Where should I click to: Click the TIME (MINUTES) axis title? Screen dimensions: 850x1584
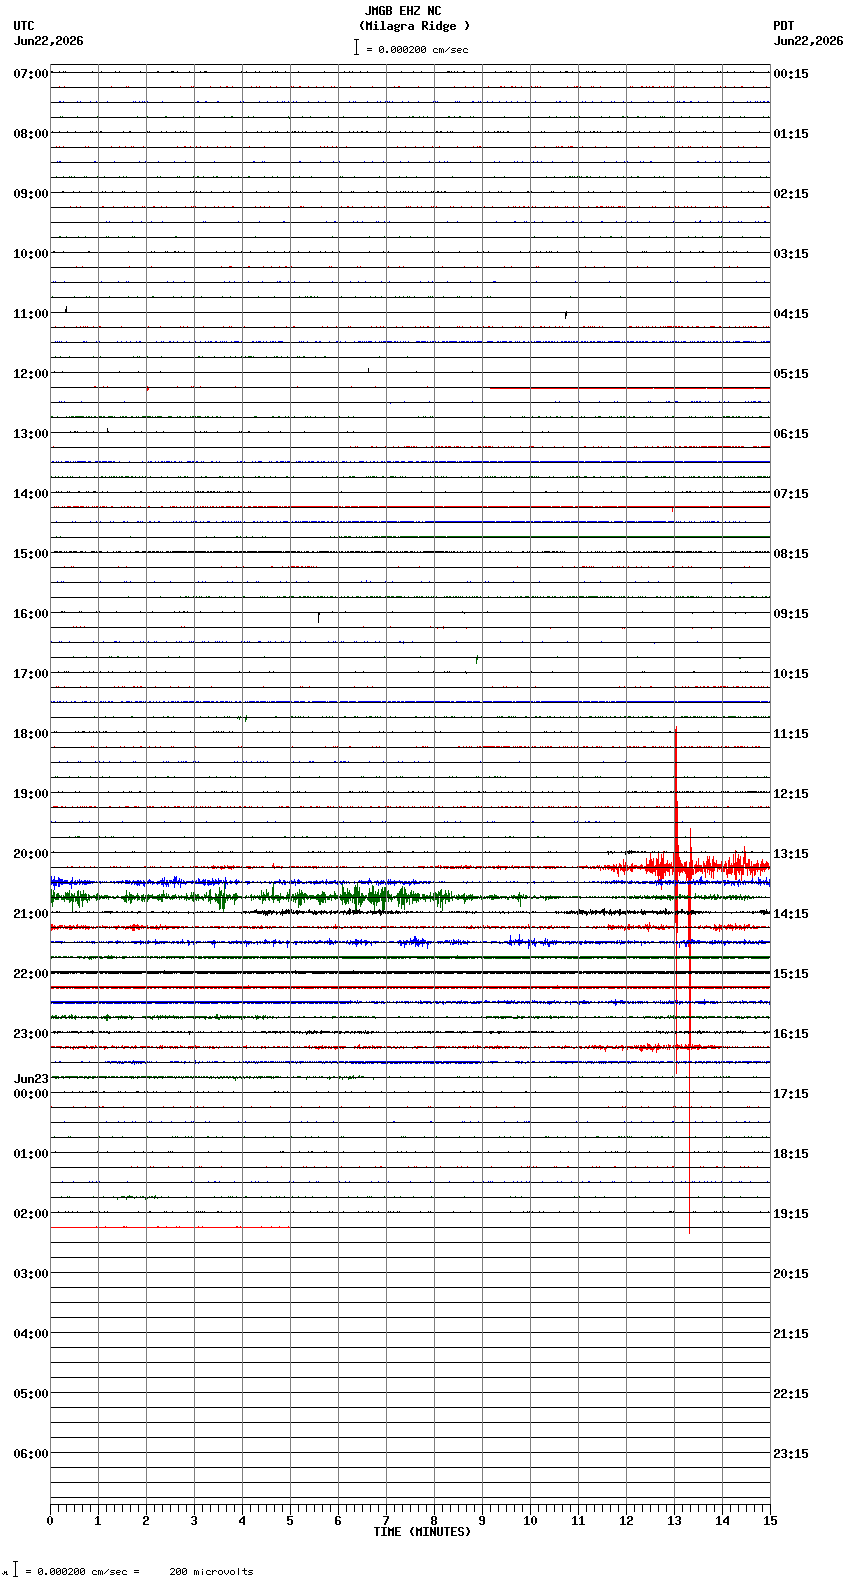pyautogui.click(x=422, y=1532)
